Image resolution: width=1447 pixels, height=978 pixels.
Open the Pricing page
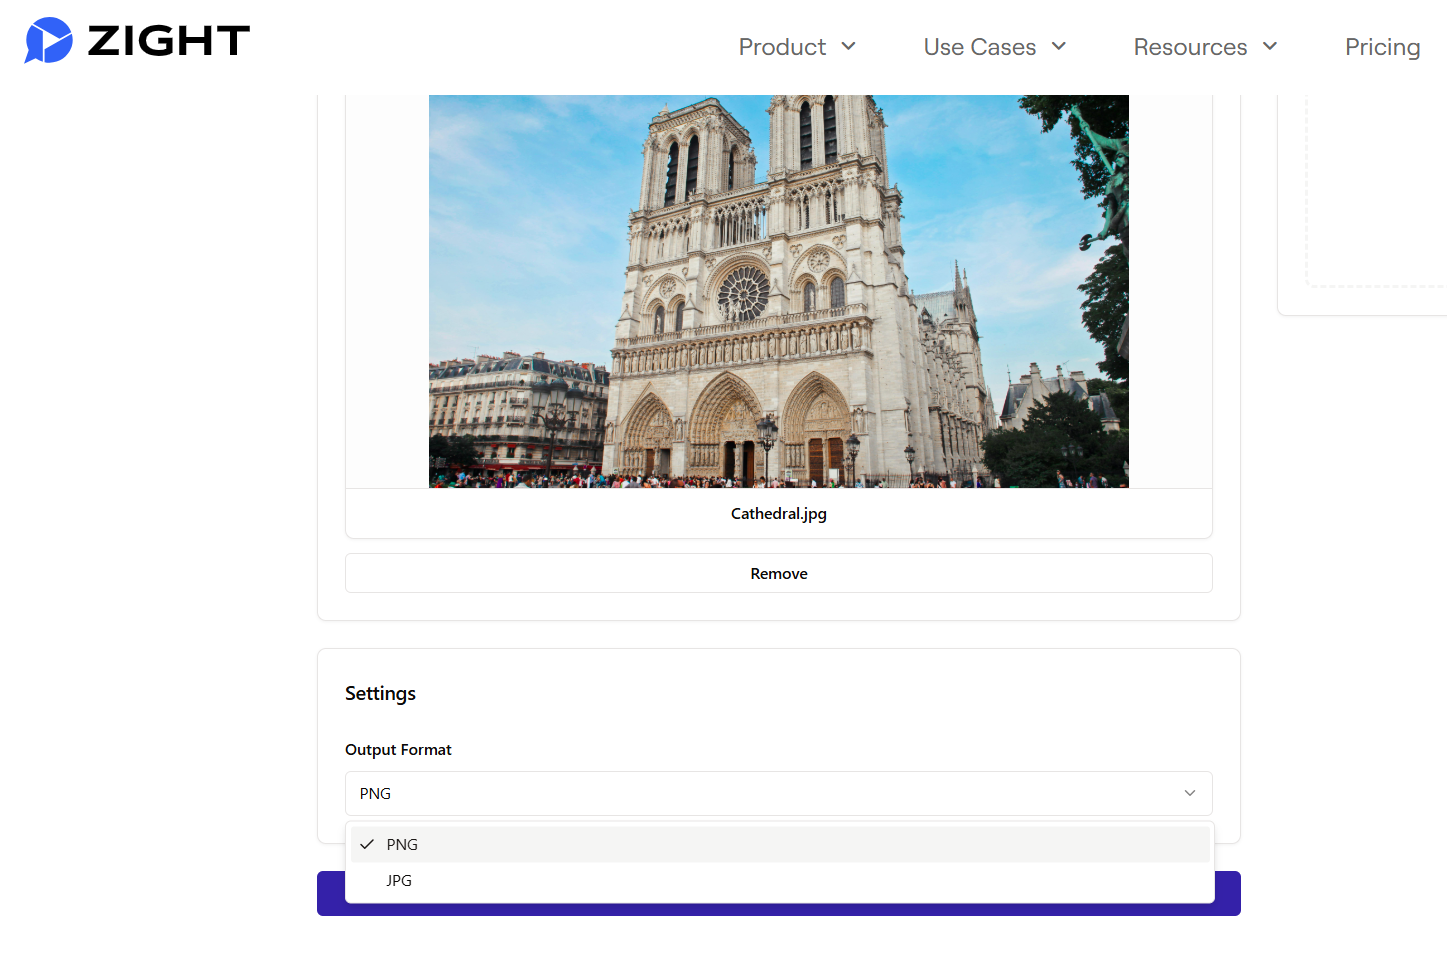coord(1382,47)
